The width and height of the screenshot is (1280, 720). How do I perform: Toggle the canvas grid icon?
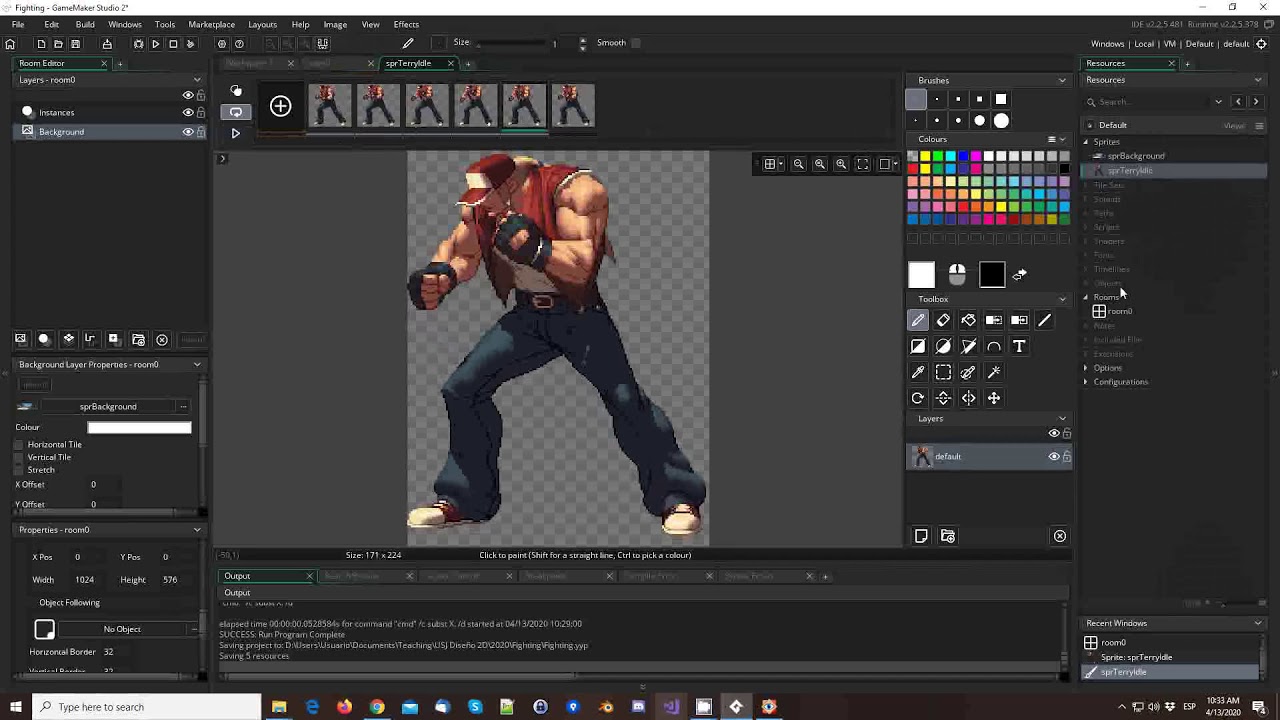(x=770, y=164)
